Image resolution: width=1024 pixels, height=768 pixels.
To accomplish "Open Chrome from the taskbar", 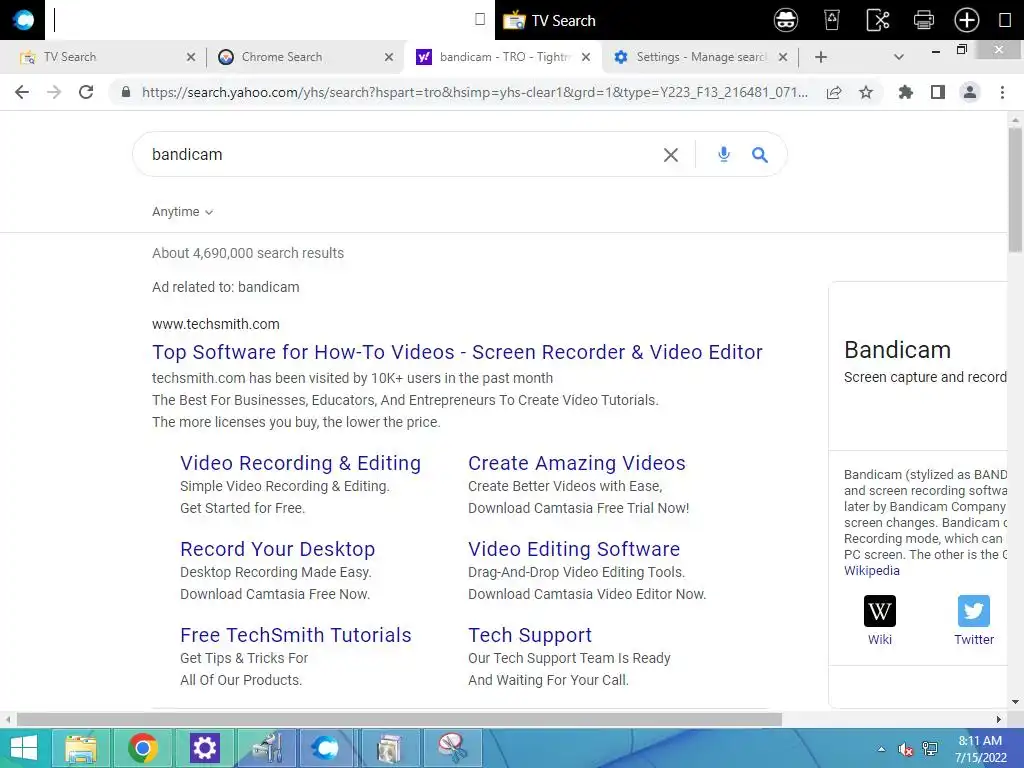I will pos(142,748).
